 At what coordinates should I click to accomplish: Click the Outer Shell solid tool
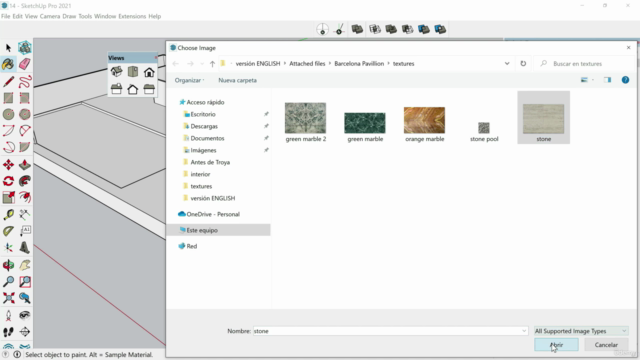(x=357, y=29)
